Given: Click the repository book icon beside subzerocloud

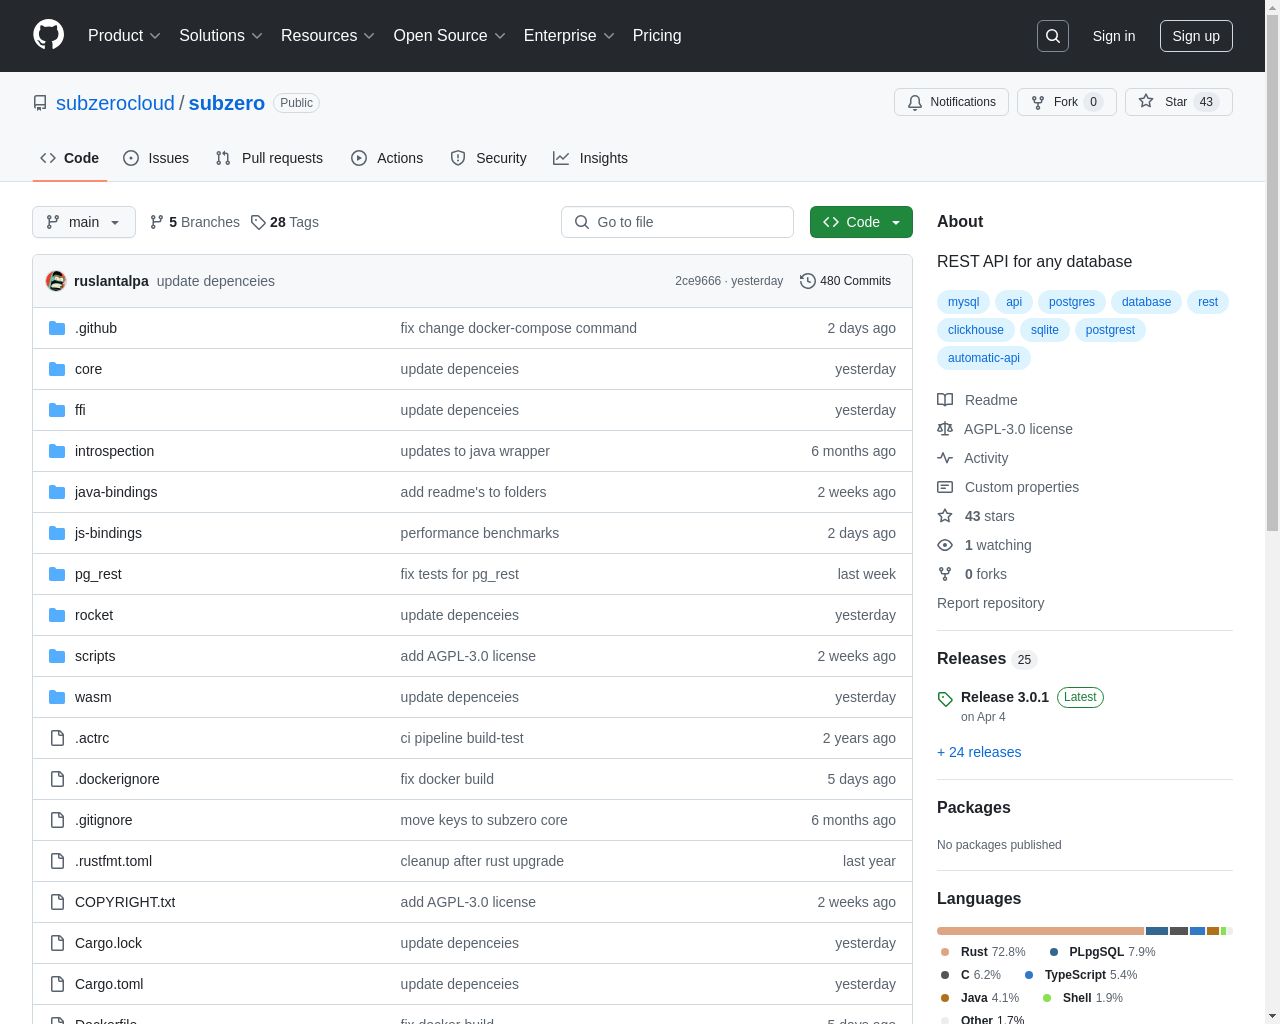Looking at the screenshot, I should (x=40, y=103).
